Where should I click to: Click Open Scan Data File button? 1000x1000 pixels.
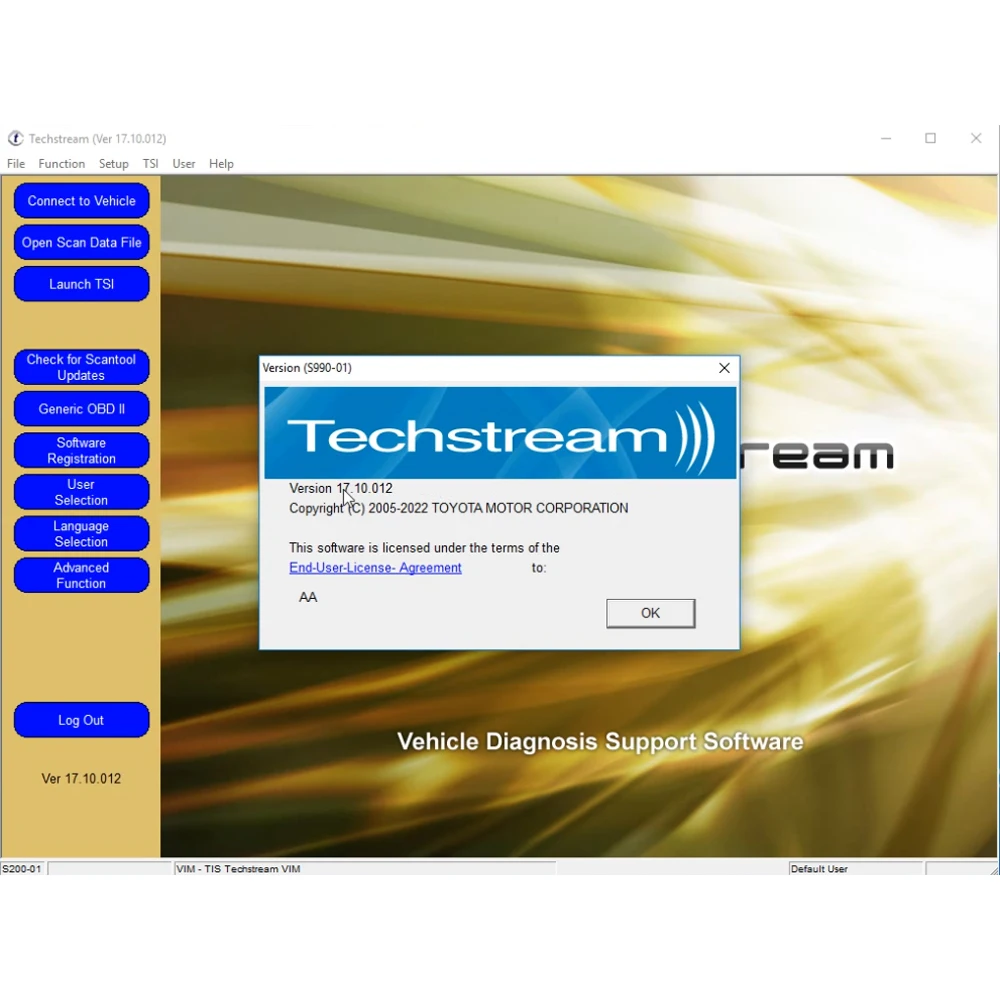[82, 242]
